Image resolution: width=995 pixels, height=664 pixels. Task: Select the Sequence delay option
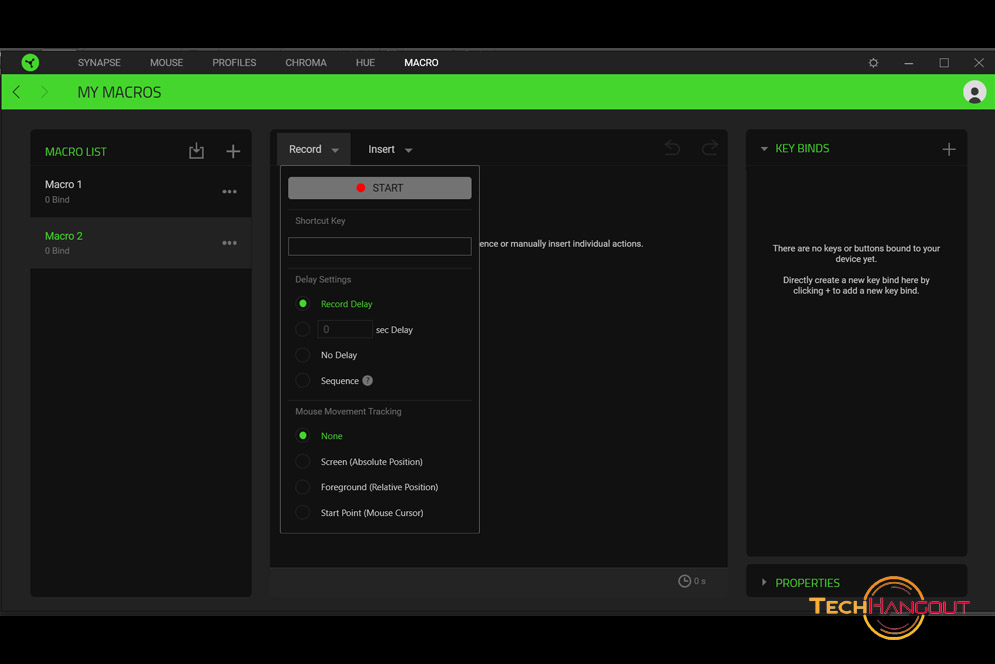point(303,381)
